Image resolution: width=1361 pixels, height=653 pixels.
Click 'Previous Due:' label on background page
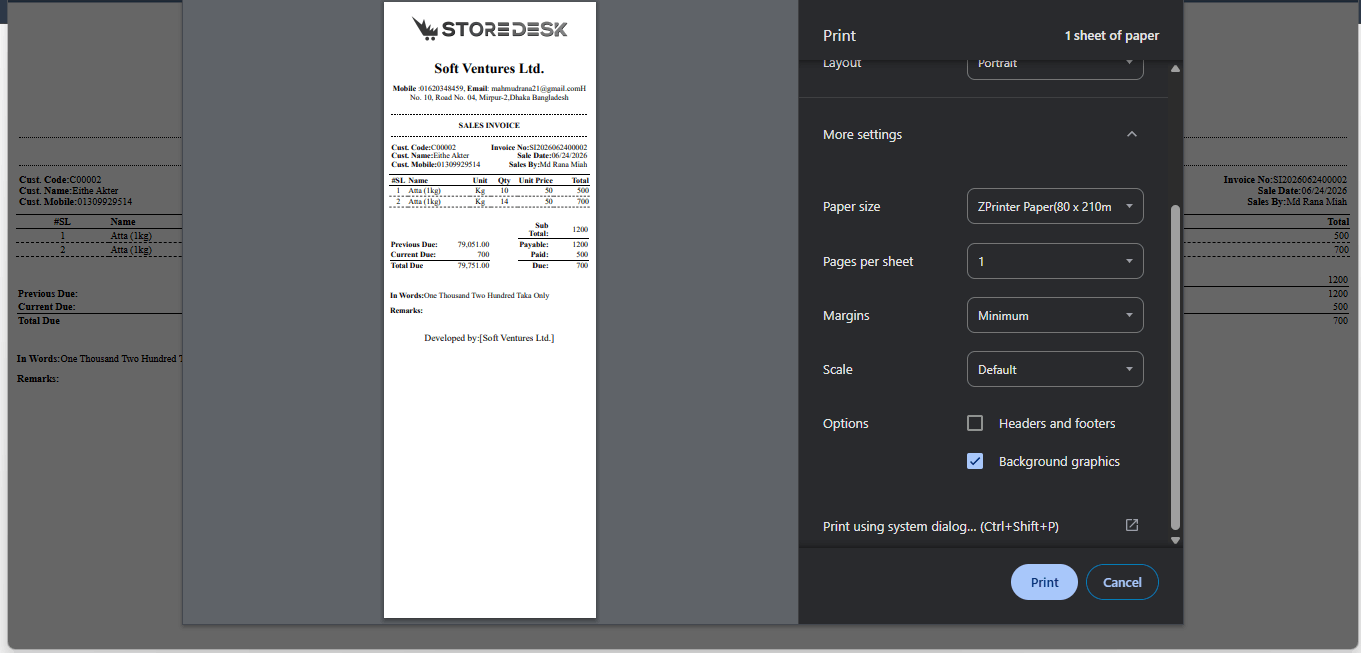click(47, 294)
